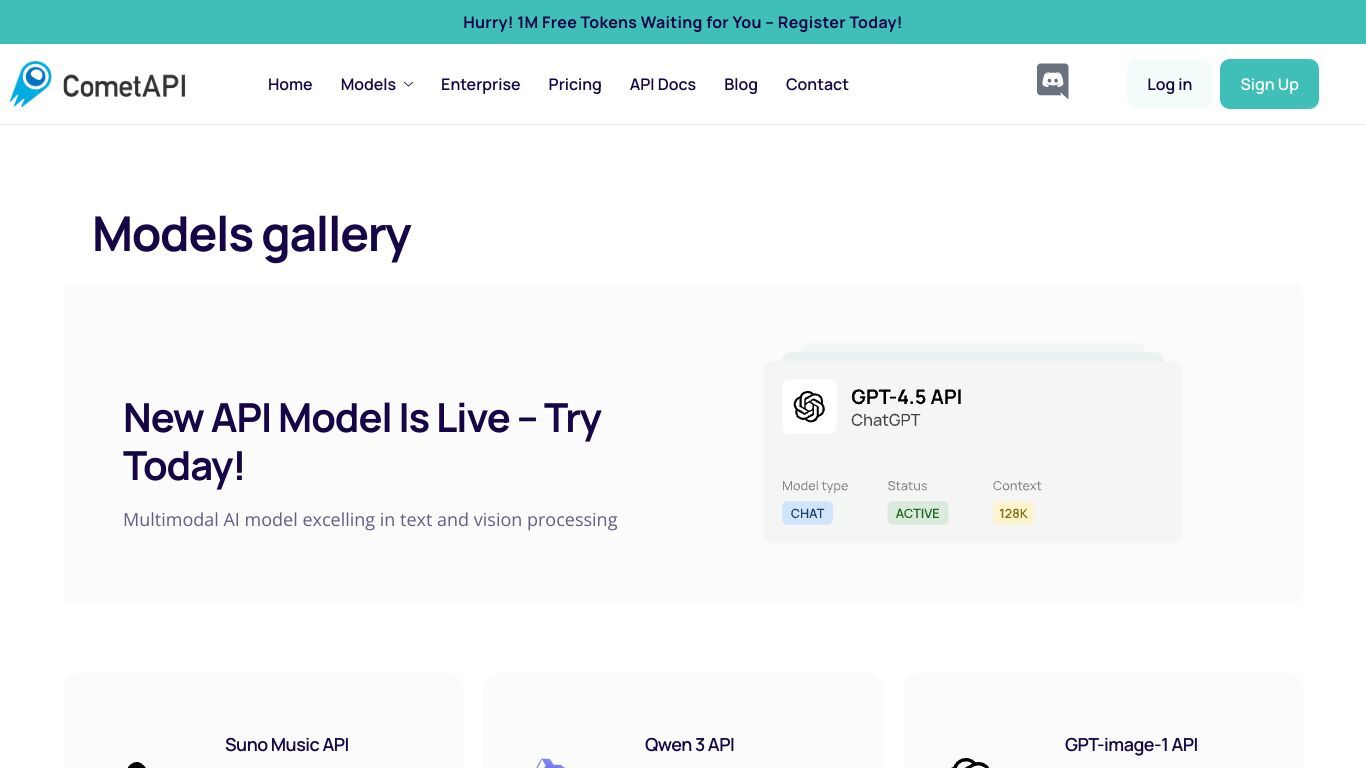Click the Log in button
Viewport: 1366px width, 768px height.
pos(1169,84)
